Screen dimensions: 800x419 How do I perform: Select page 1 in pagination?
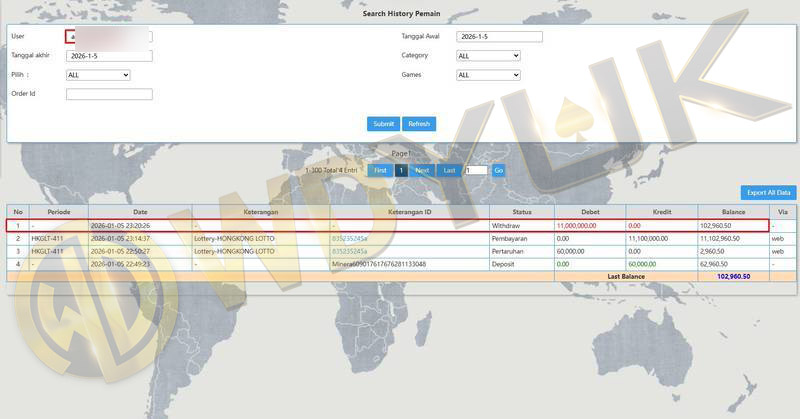point(401,171)
